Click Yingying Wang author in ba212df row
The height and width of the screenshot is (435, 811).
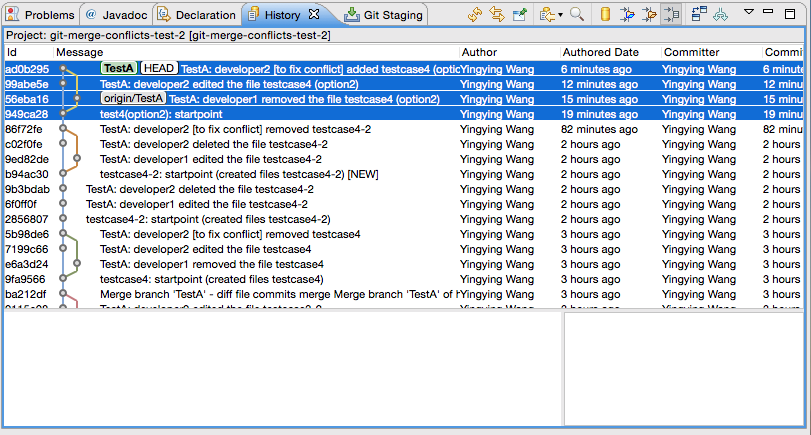pyautogui.click(x=498, y=294)
